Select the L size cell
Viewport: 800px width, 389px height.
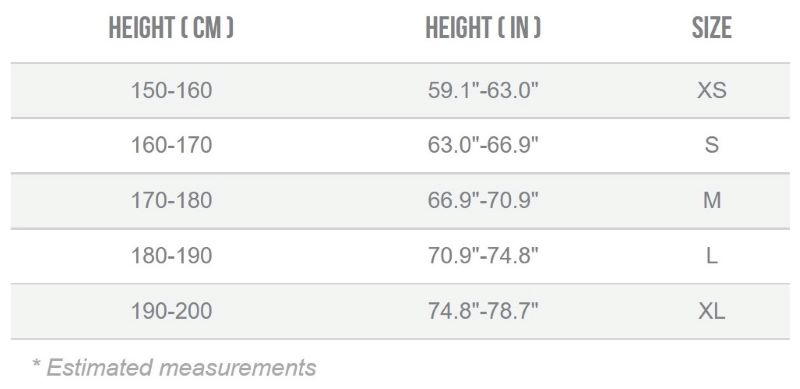[712, 255]
